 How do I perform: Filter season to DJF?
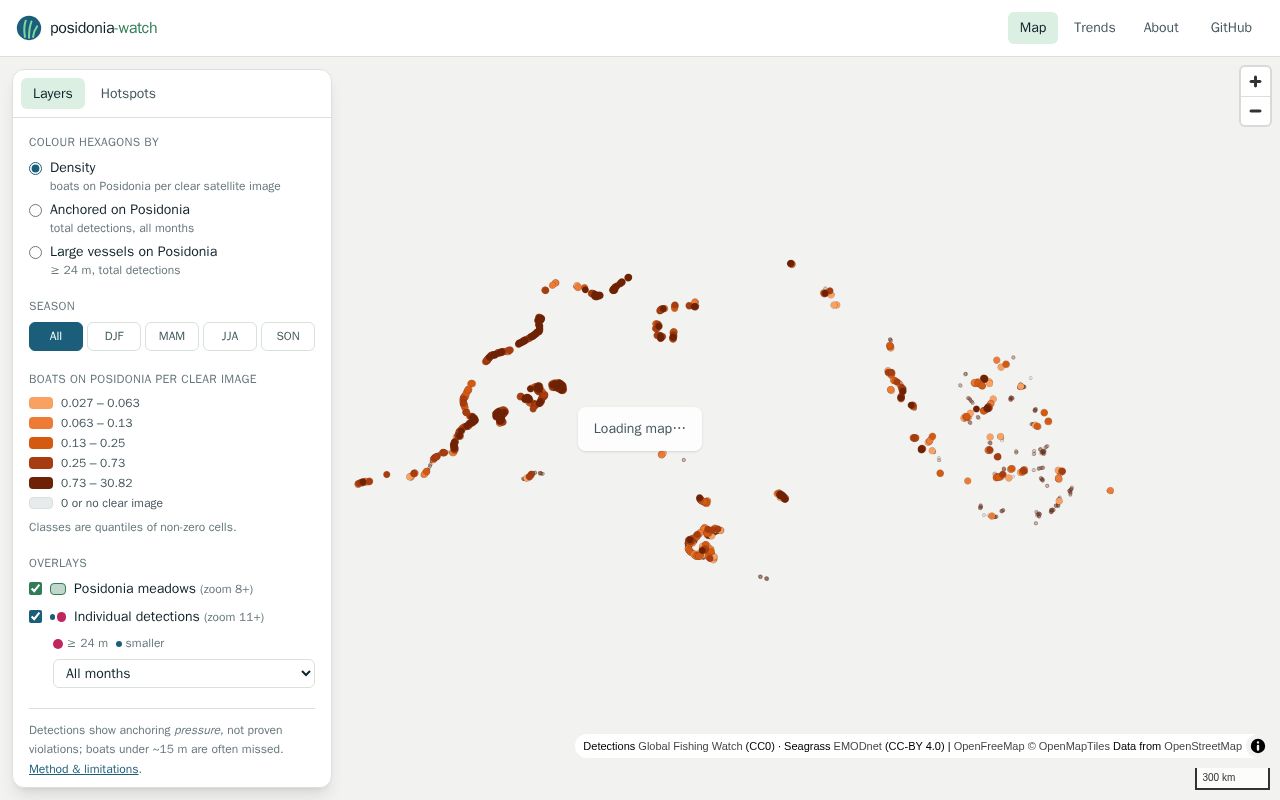114,337
